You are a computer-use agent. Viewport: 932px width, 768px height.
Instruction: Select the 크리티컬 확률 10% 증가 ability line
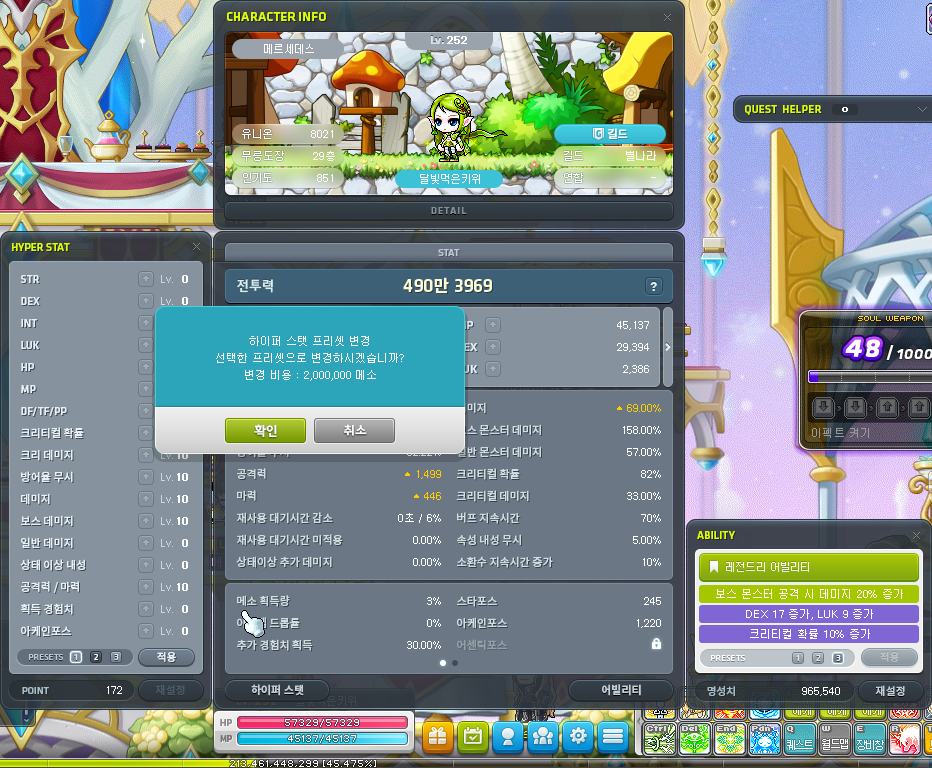(x=809, y=634)
